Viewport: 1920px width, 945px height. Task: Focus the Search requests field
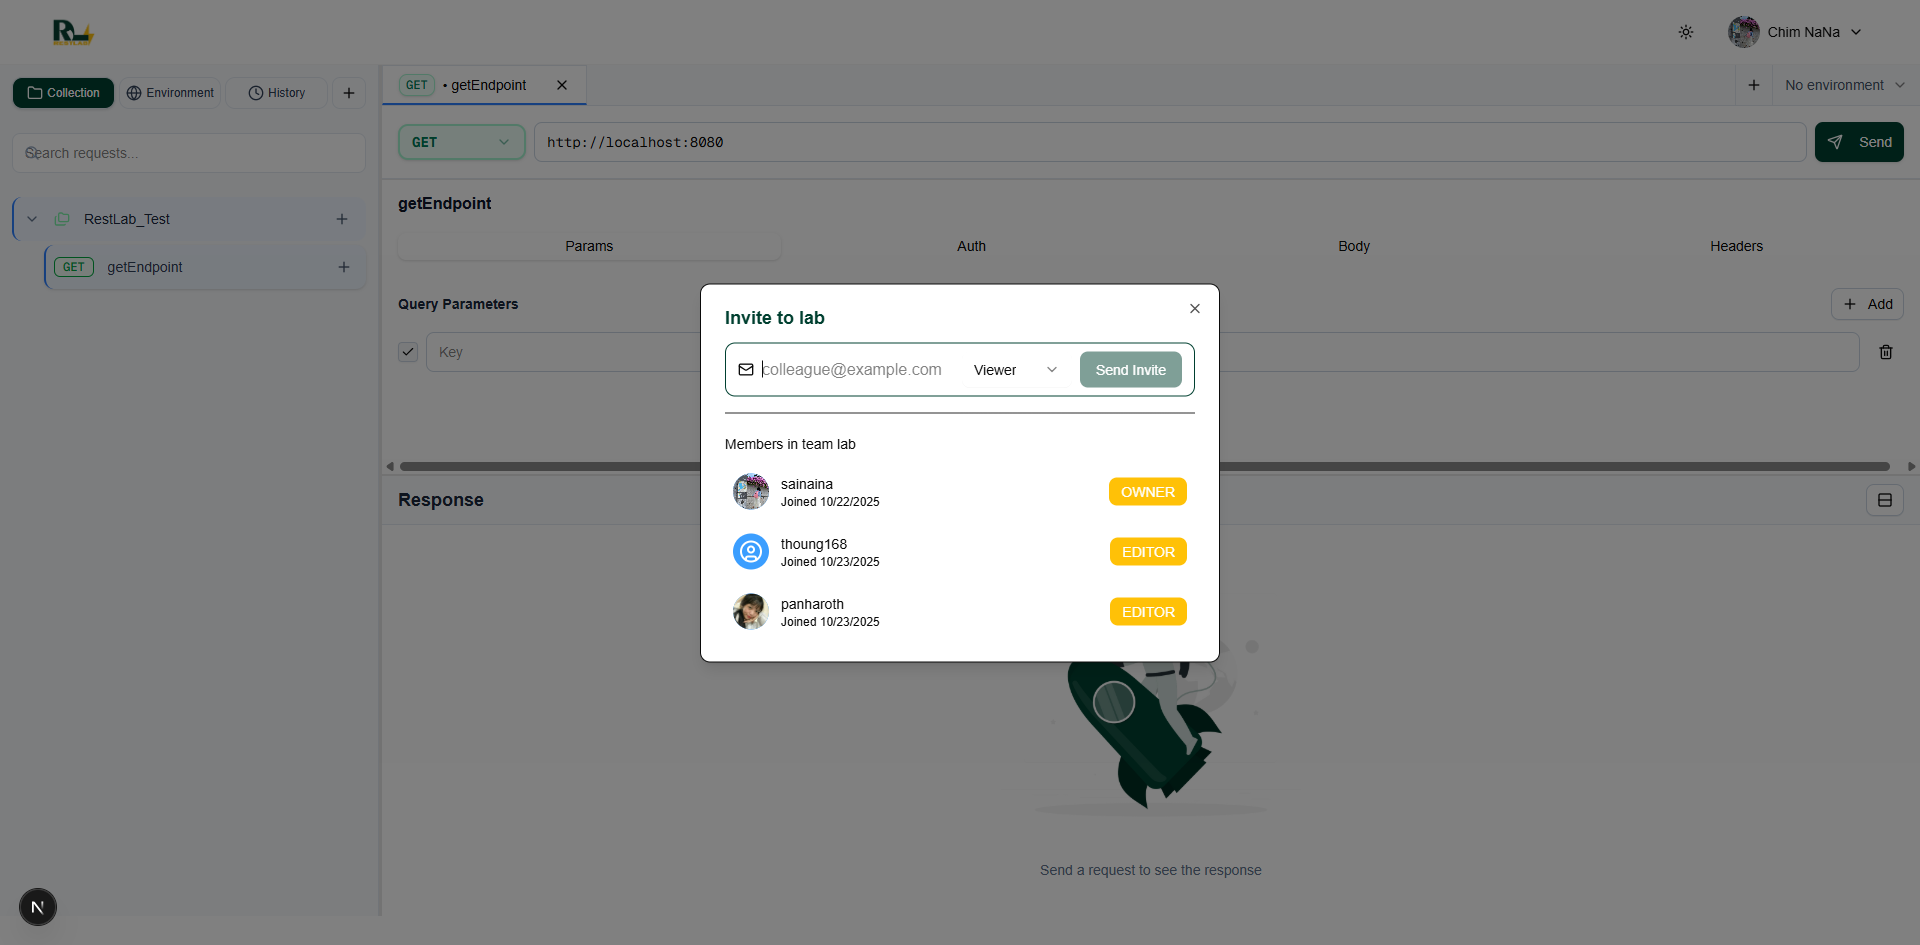(x=189, y=153)
